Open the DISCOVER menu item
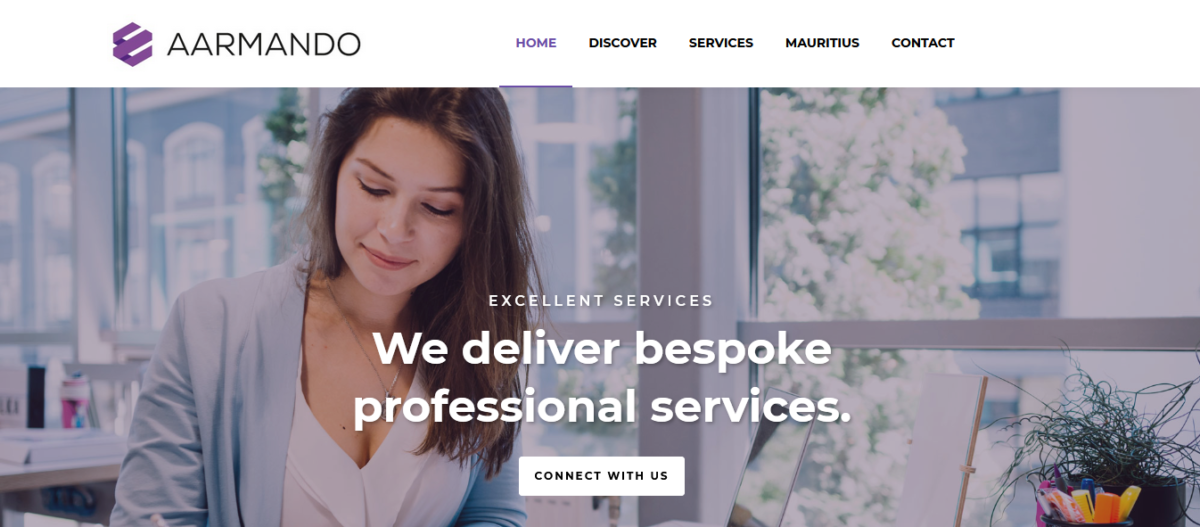 click(623, 43)
